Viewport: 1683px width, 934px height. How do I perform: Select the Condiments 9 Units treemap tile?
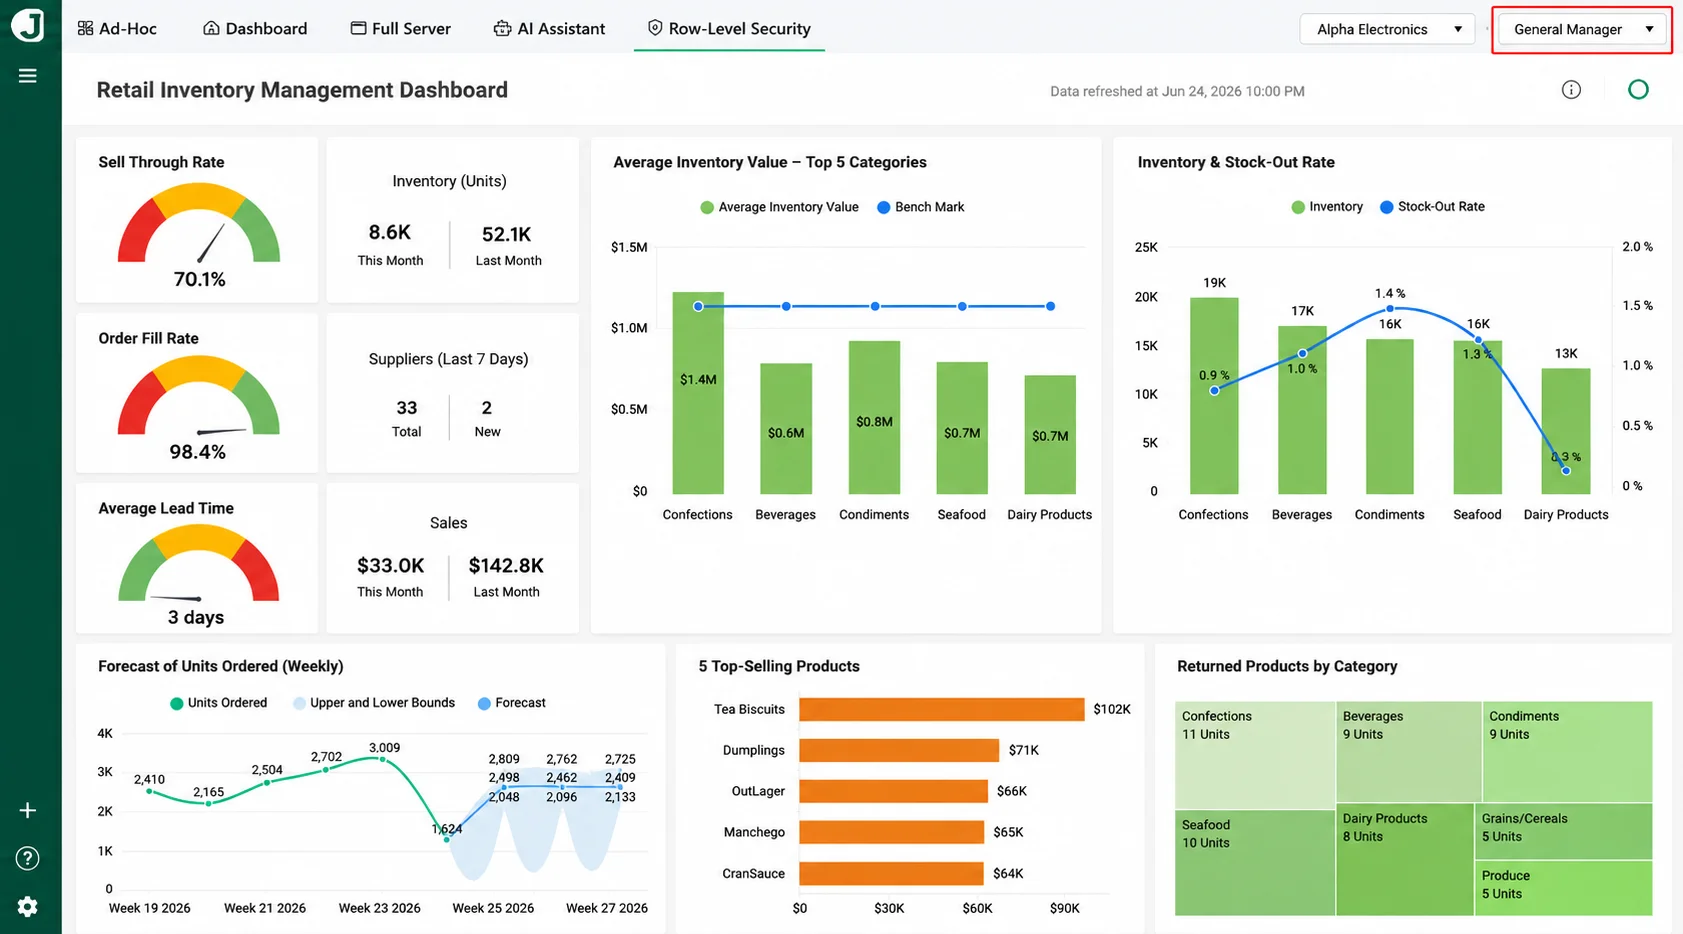[x=1567, y=752]
